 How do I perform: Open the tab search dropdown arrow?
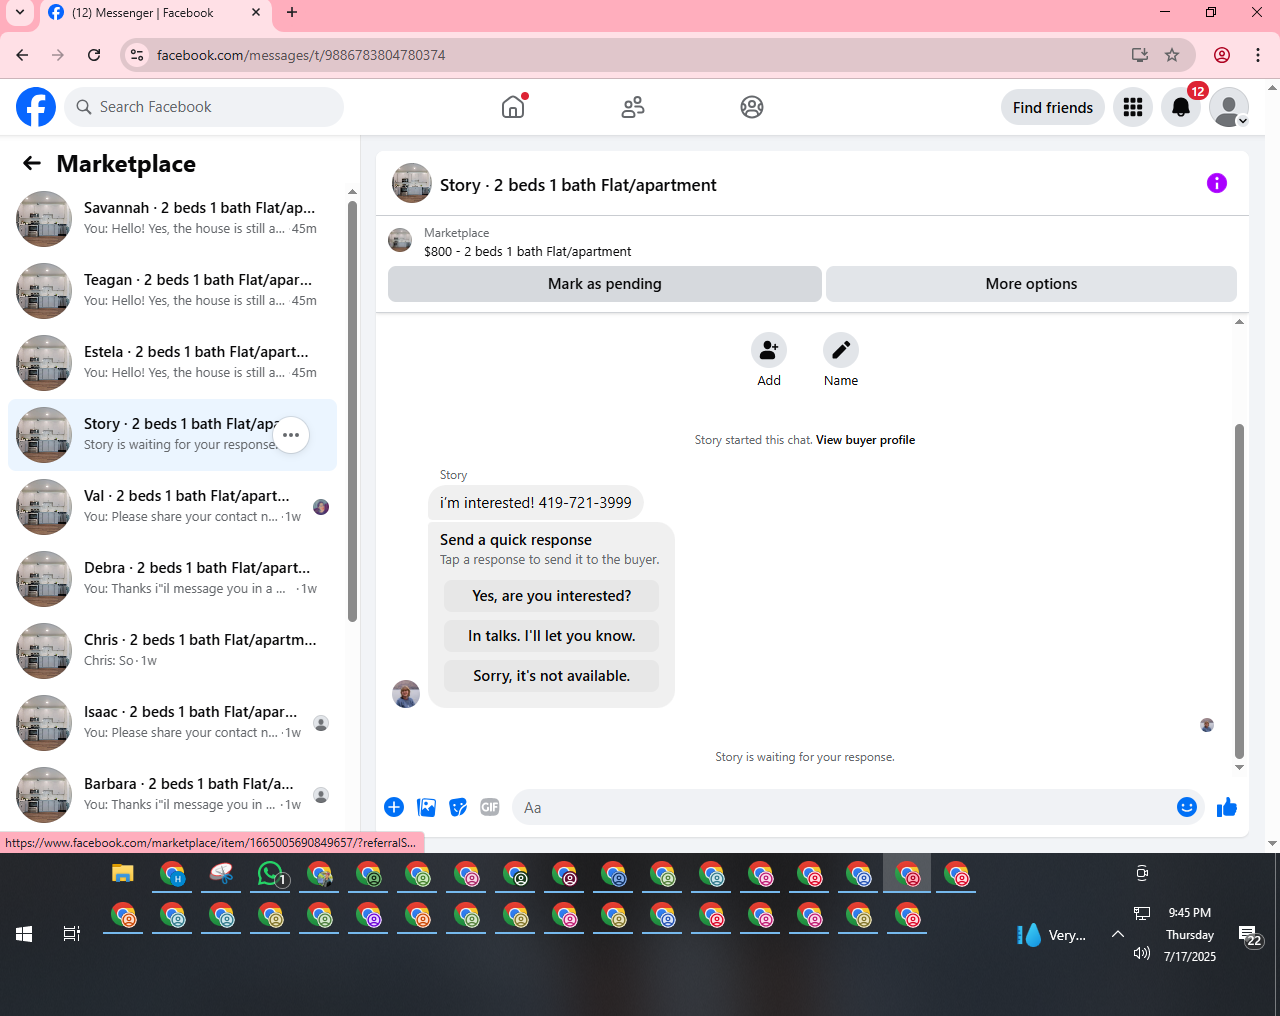(x=20, y=13)
